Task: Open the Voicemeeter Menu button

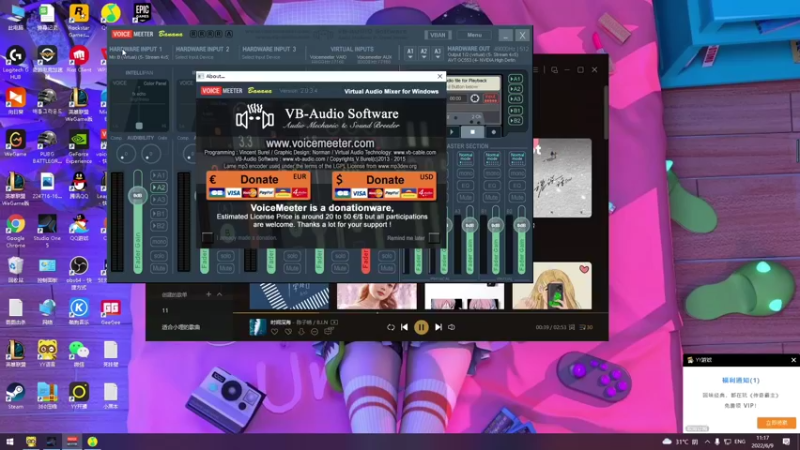Action: [x=474, y=35]
